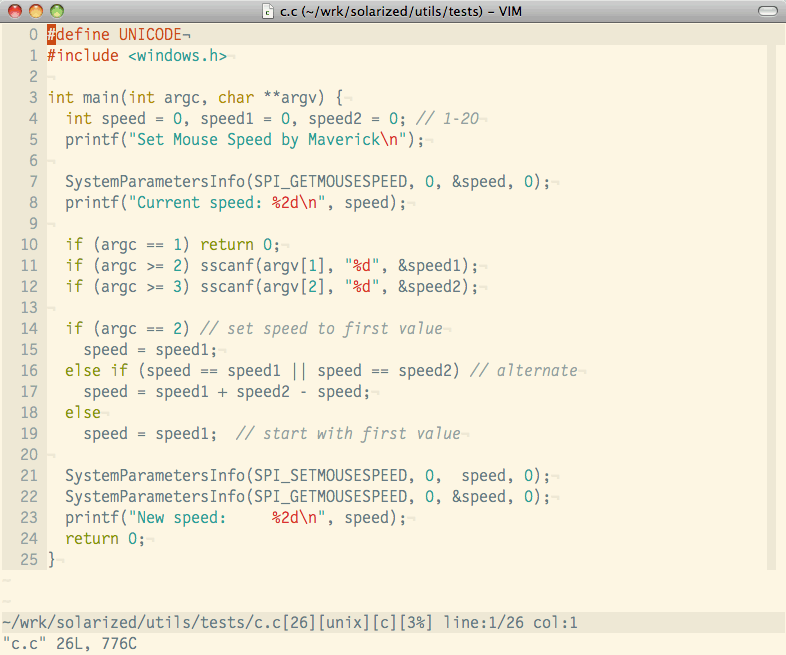Click the "return 0;" on line 10

click(x=240, y=245)
